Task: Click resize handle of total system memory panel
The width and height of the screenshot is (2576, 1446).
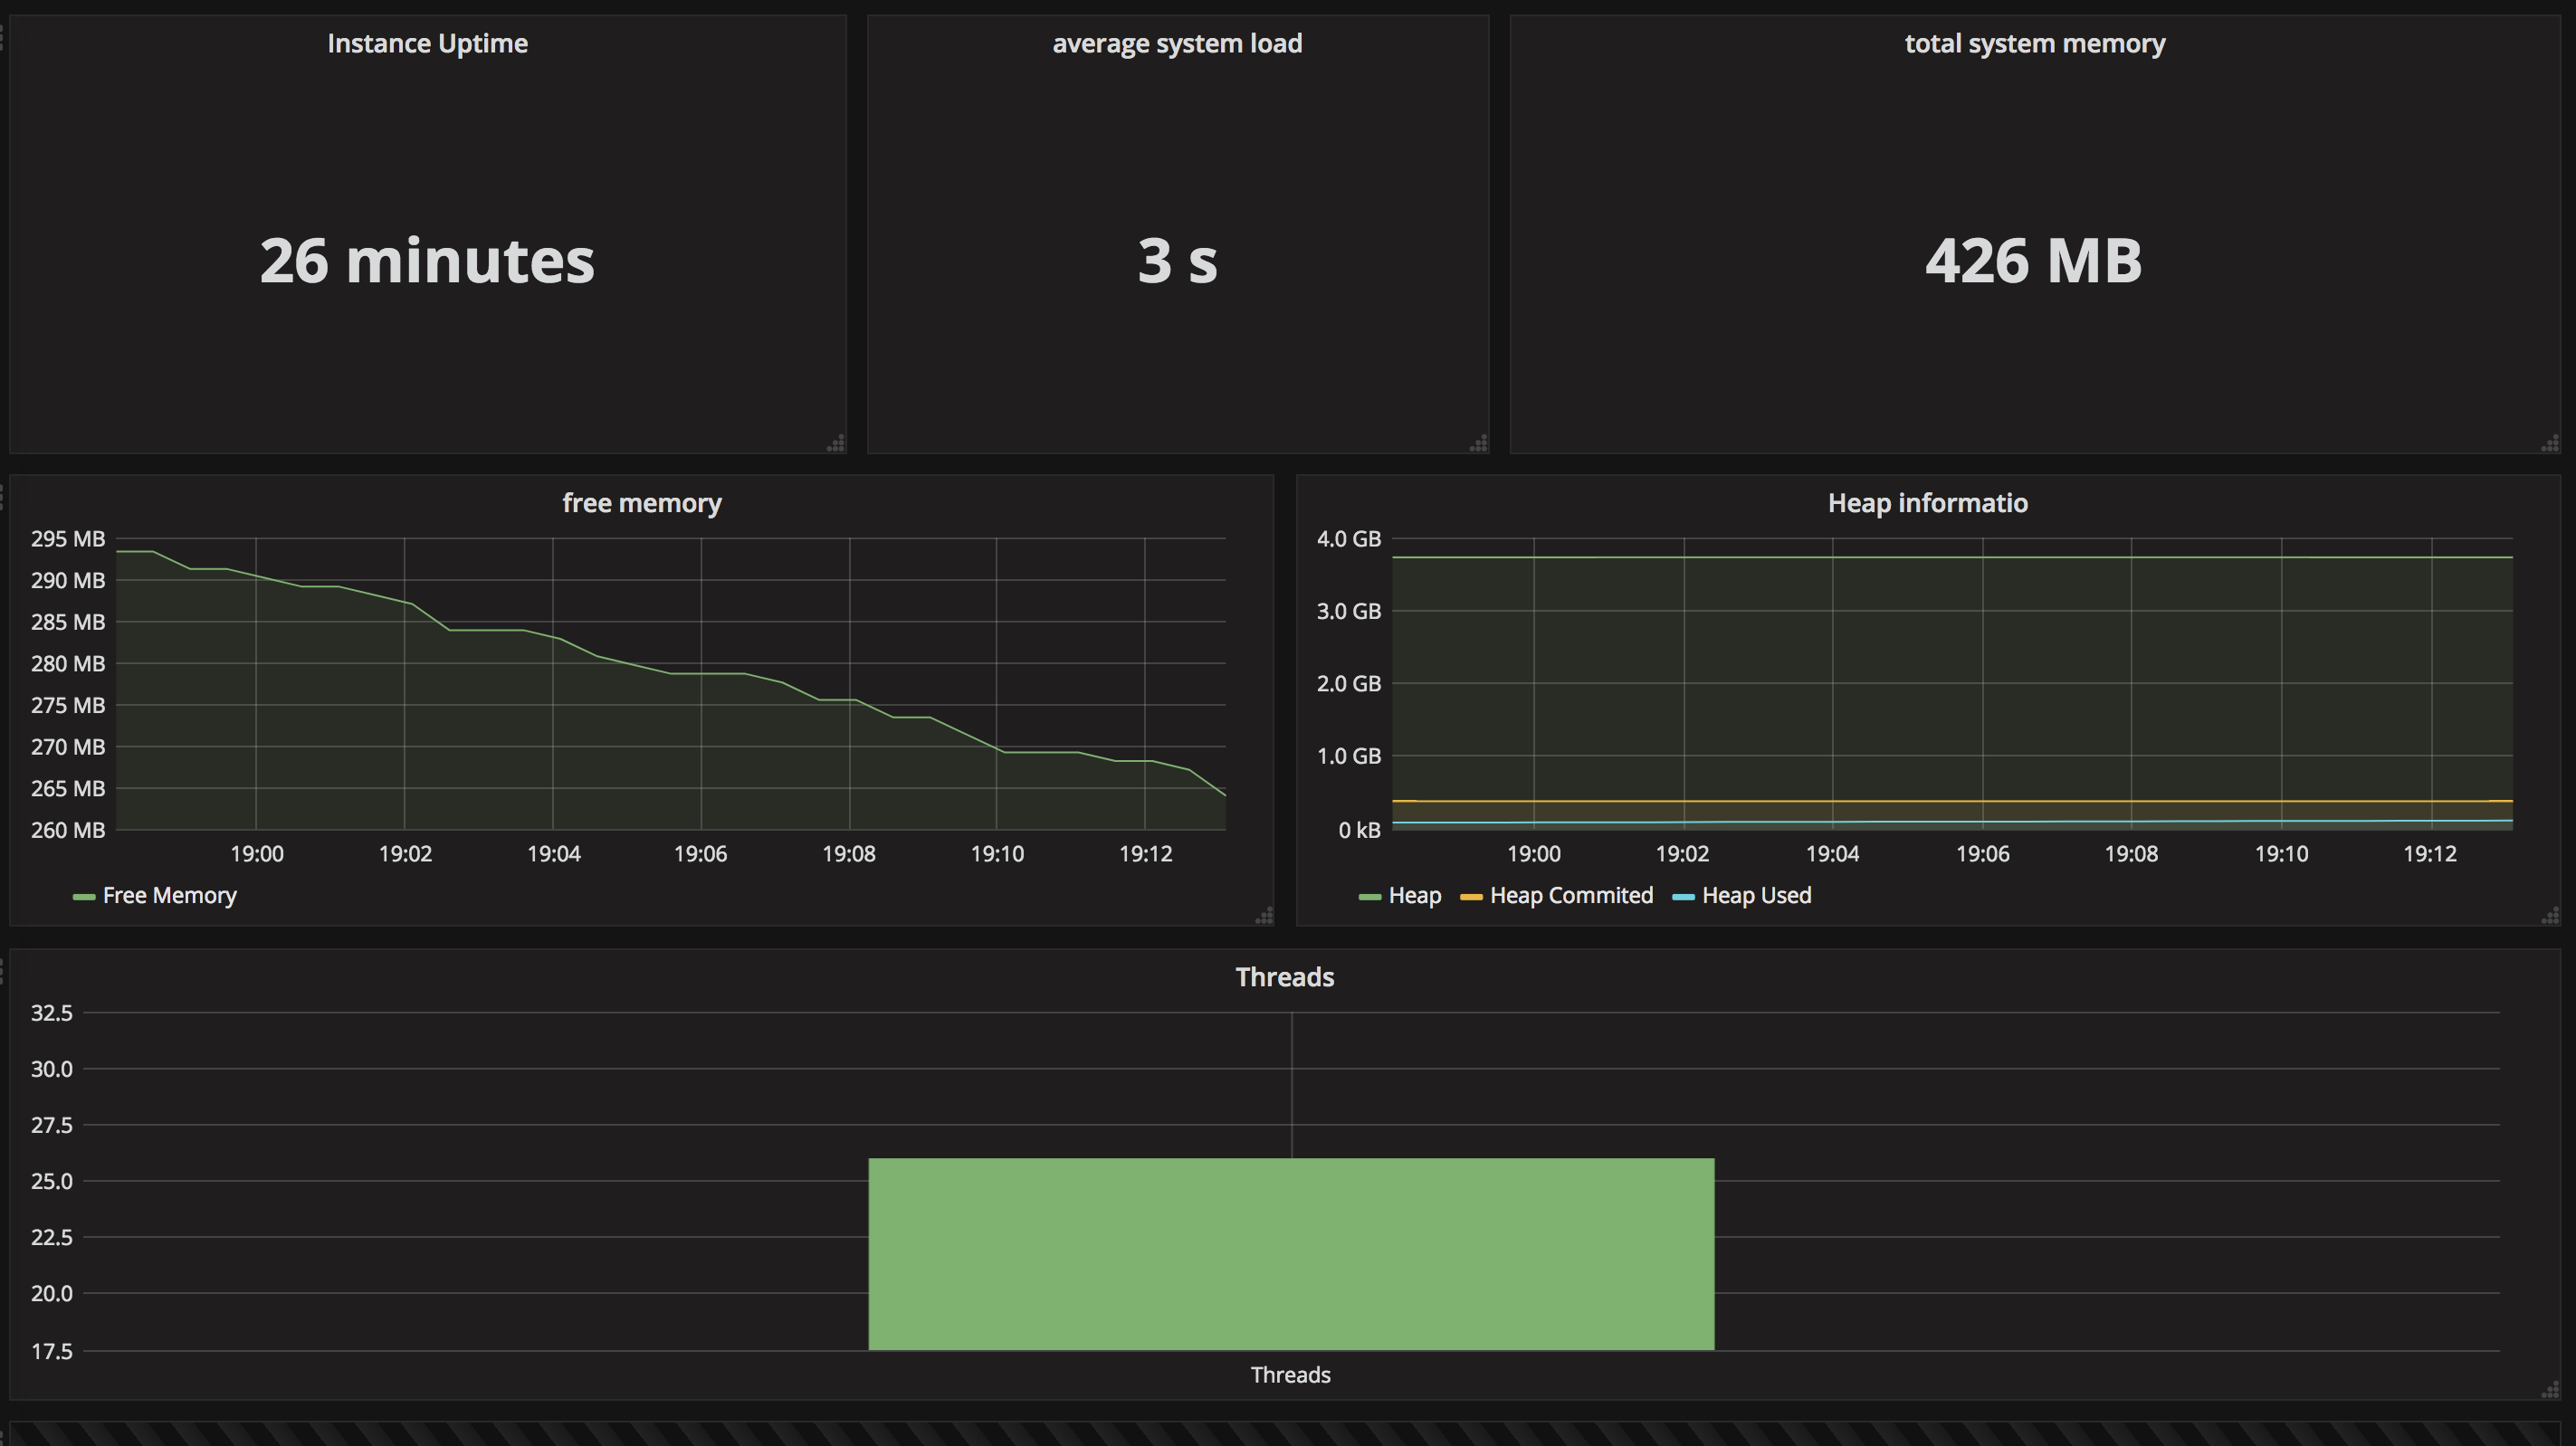Action: coord(2550,443)
